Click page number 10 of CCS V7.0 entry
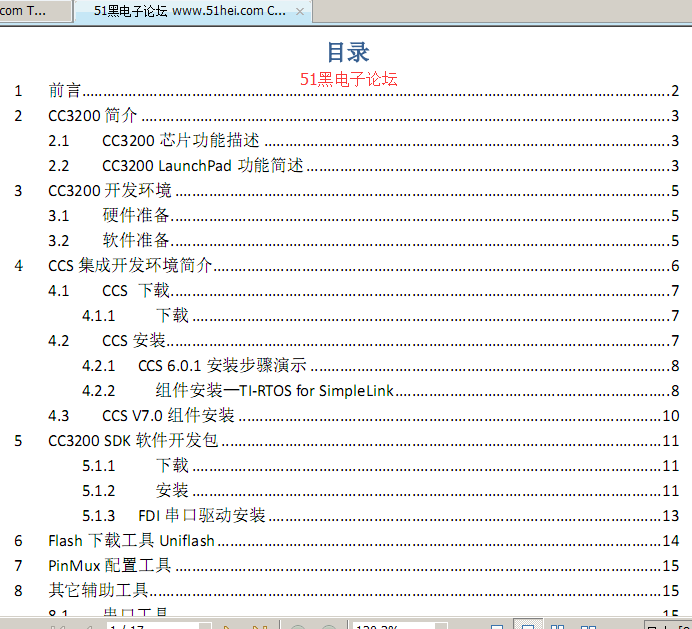Screen dimensions: 692x629 pyautogui.click(x=671, y=416)
